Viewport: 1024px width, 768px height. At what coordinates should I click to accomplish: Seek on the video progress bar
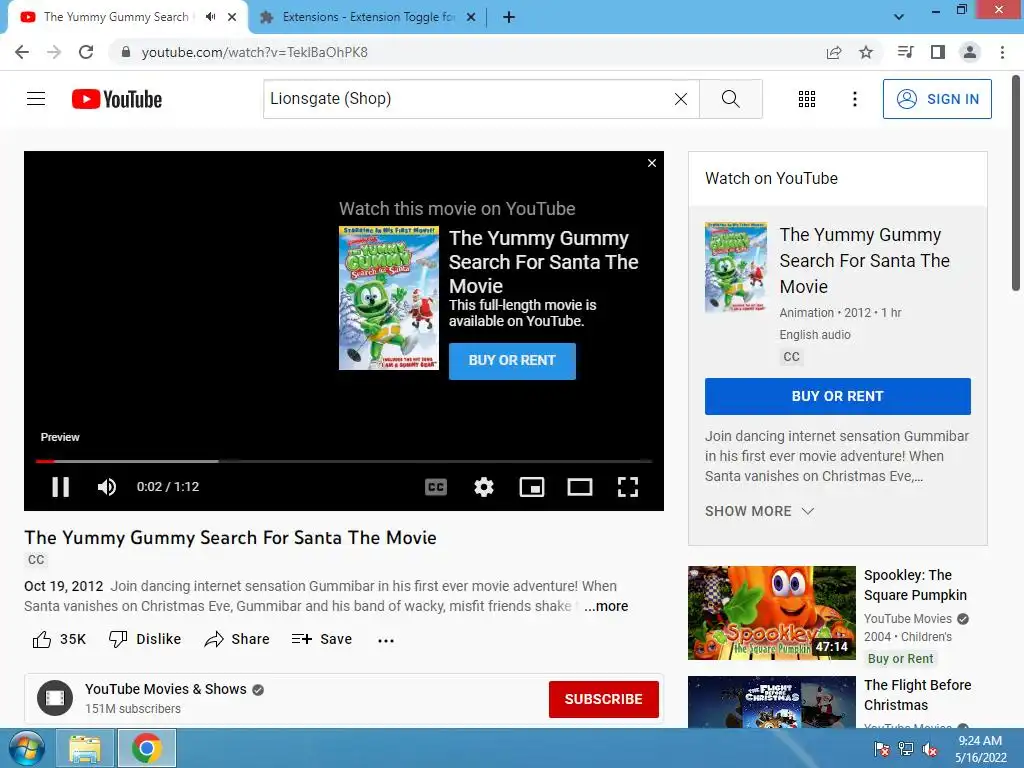(x=344, y=461)
